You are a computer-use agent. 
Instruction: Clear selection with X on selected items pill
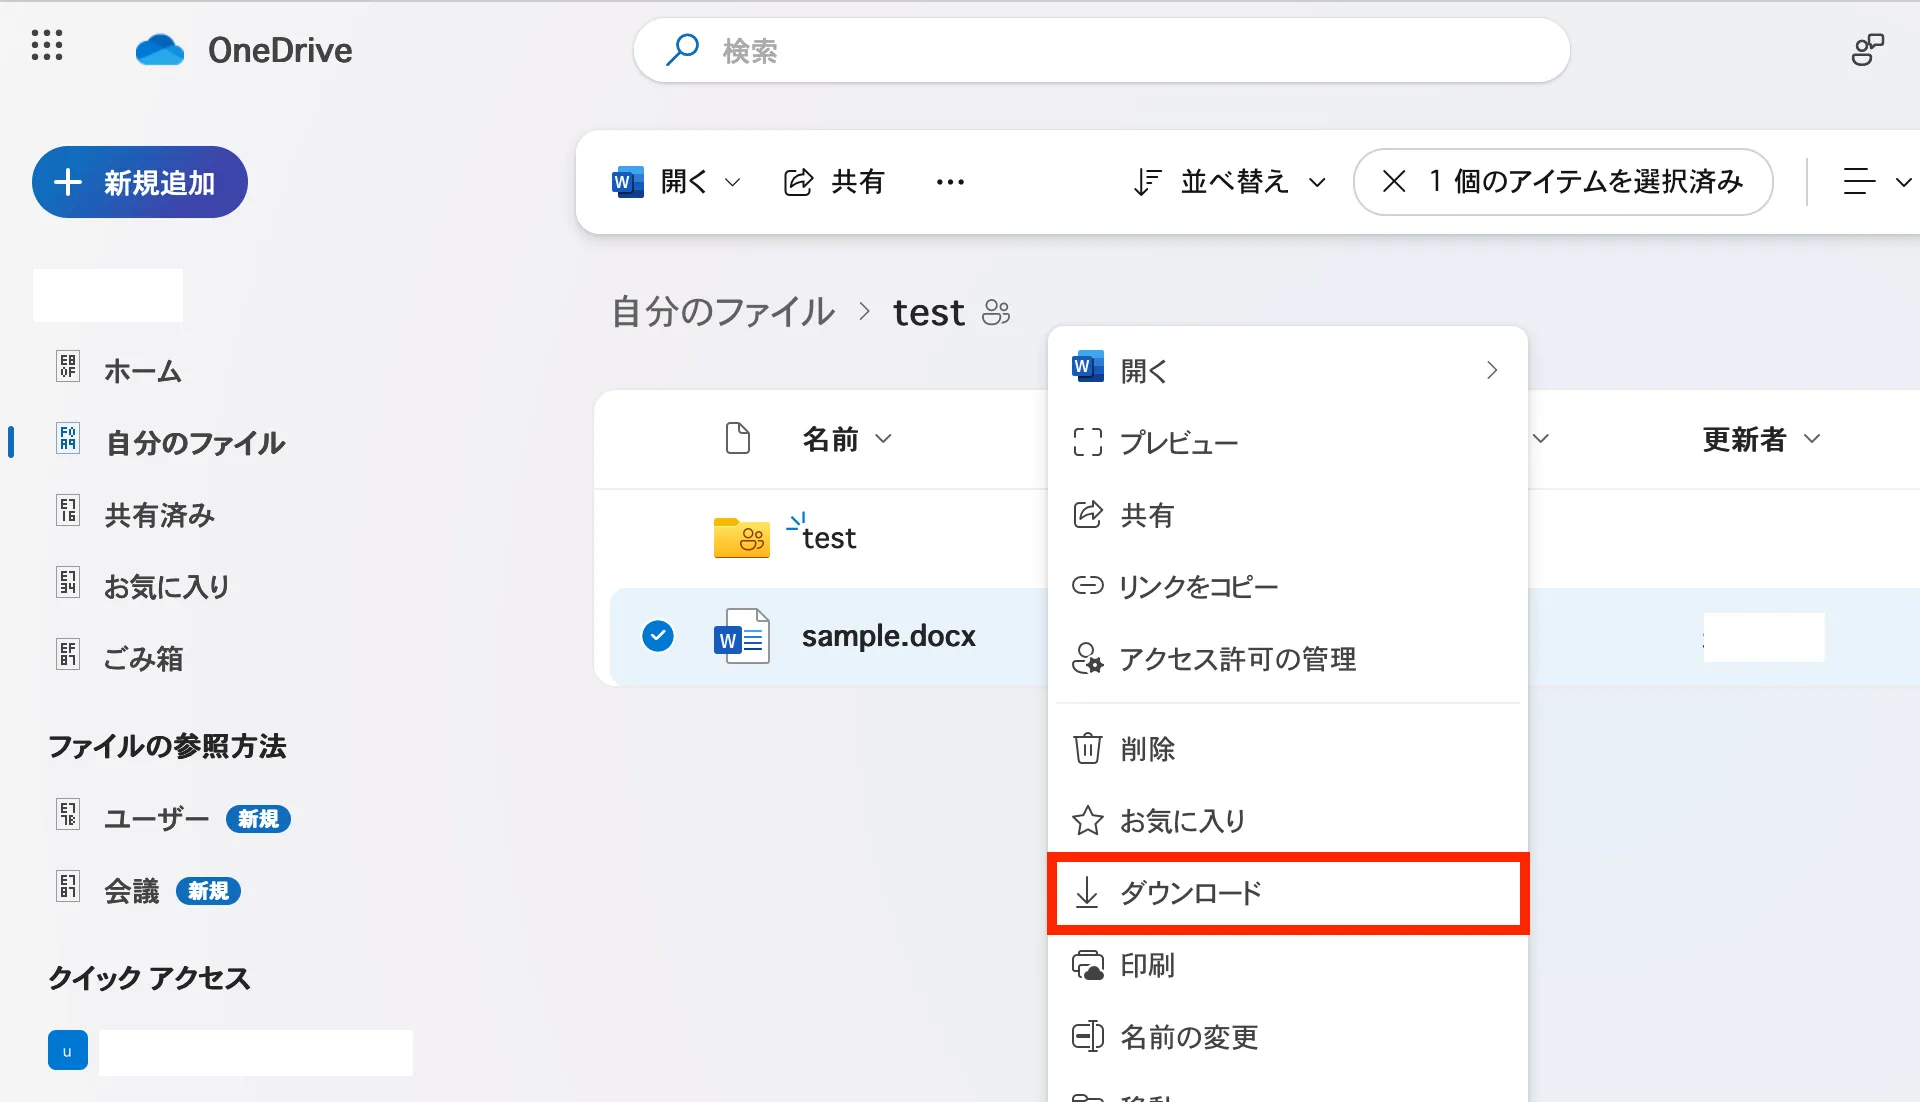(1394, 182)
